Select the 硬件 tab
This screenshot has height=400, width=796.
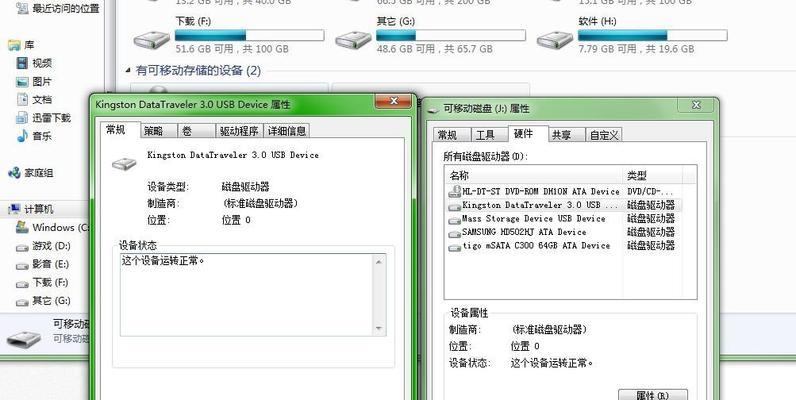pyautogui.click(x=527, y=134)
